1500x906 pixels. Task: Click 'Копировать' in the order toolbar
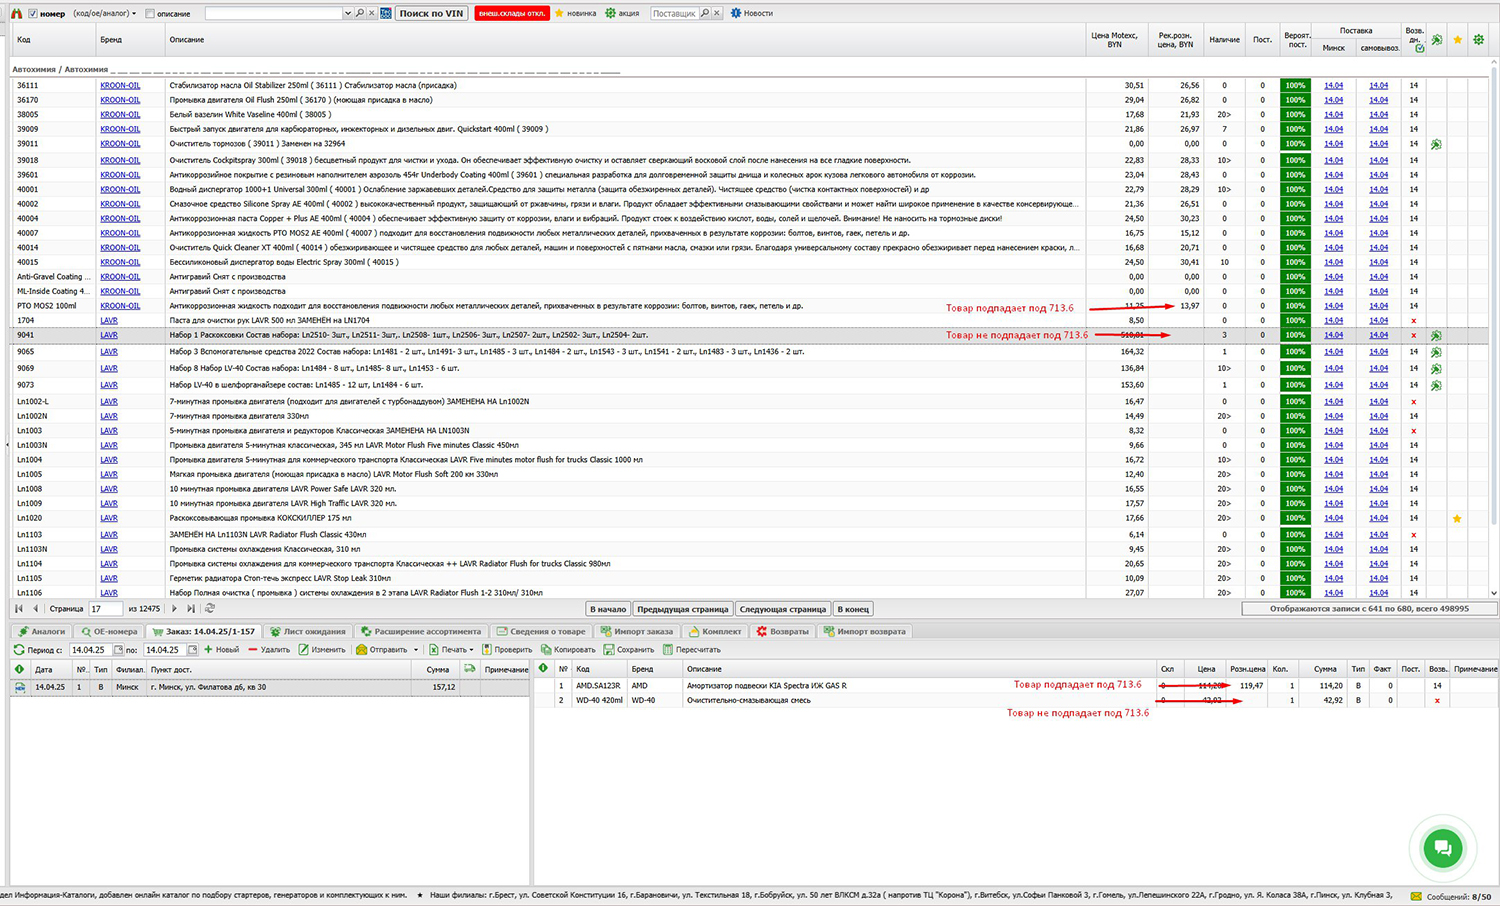pyautogui.click(x=568, y=650)
